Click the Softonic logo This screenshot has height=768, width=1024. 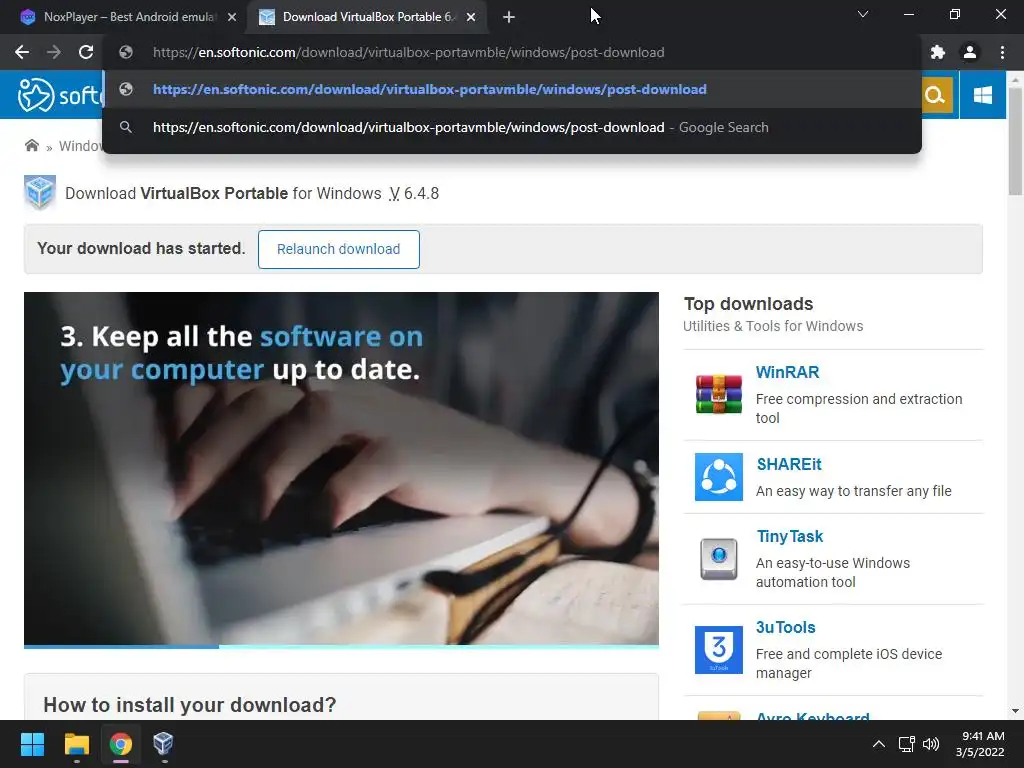[x=59, y=95]
